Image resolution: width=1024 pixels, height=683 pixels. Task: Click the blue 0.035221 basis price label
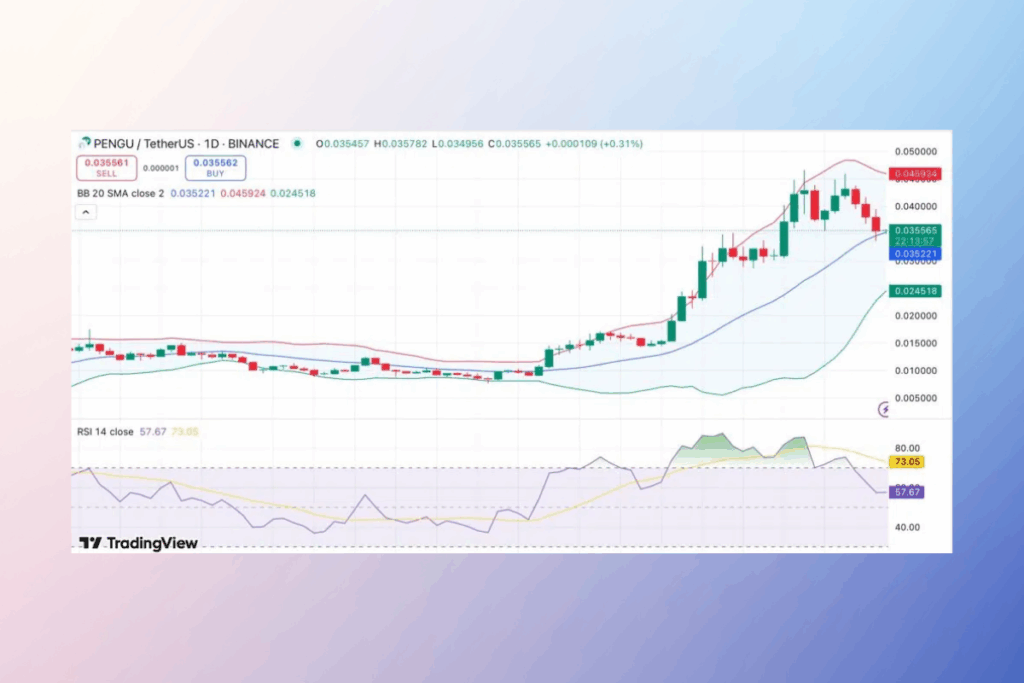point(915,254)
